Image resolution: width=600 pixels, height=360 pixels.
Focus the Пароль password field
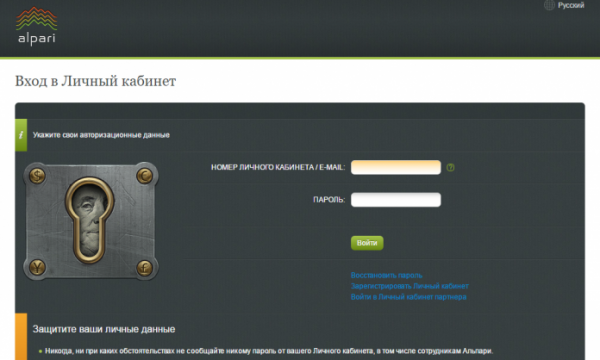(396, 199)
